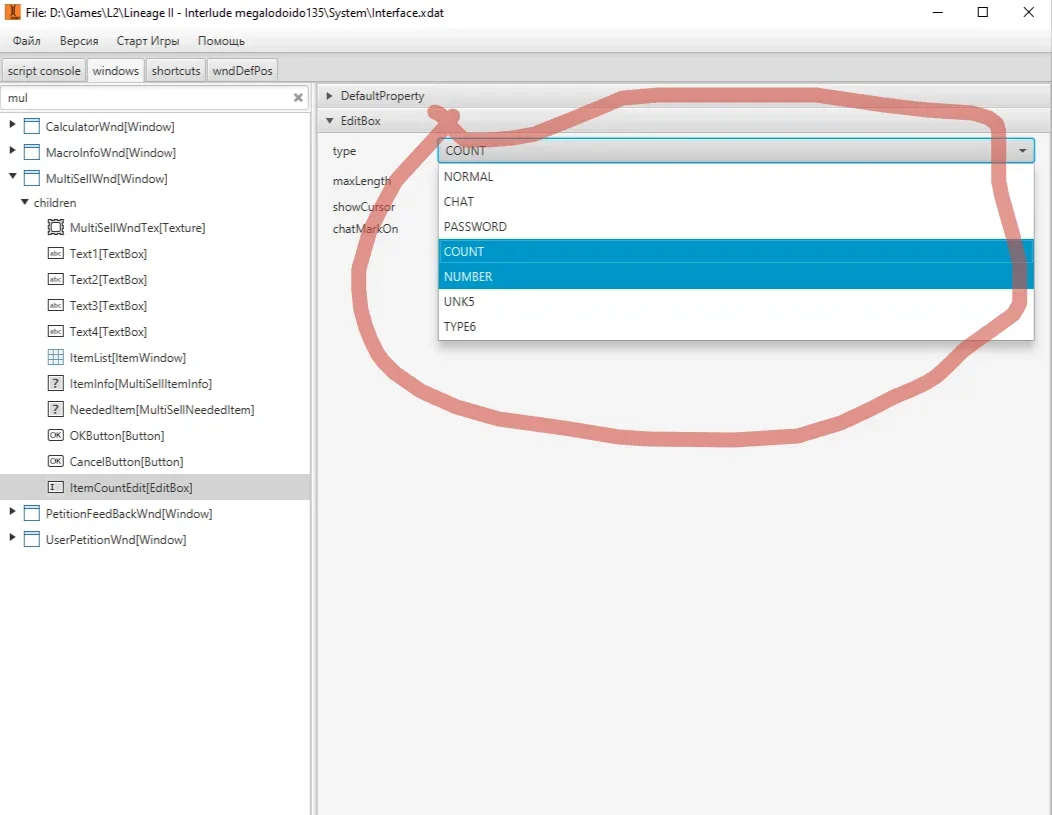Open the Старт Игры menu
Viewport: 1052px width, 815px height.
coord(148,41)
